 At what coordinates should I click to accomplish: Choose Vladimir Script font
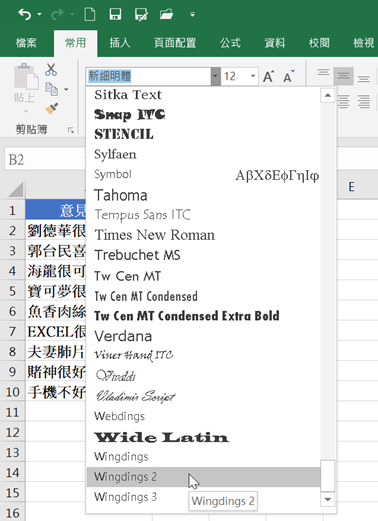coord(203,396)
